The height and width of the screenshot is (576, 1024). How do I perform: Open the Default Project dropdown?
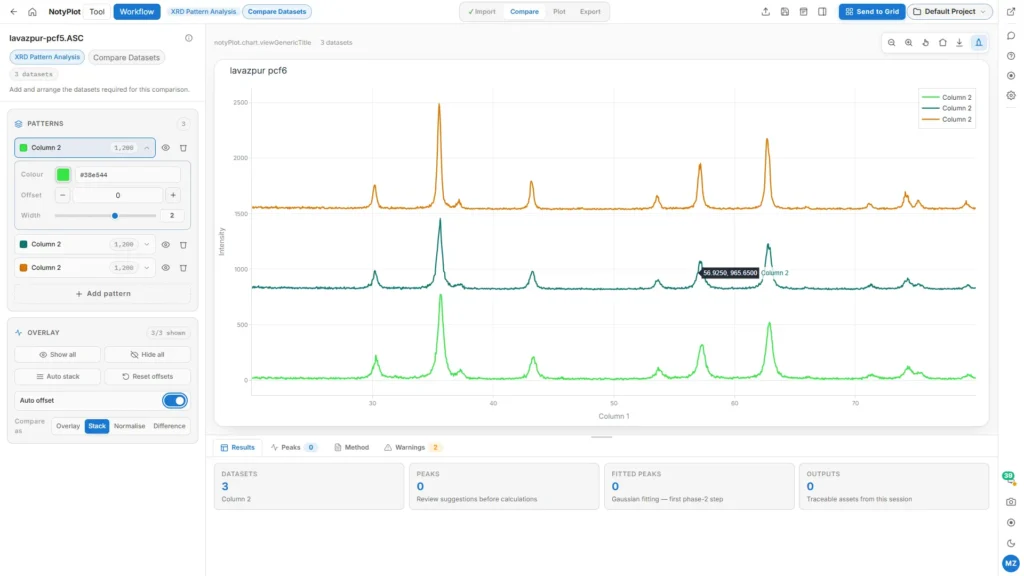click(950, 12)
